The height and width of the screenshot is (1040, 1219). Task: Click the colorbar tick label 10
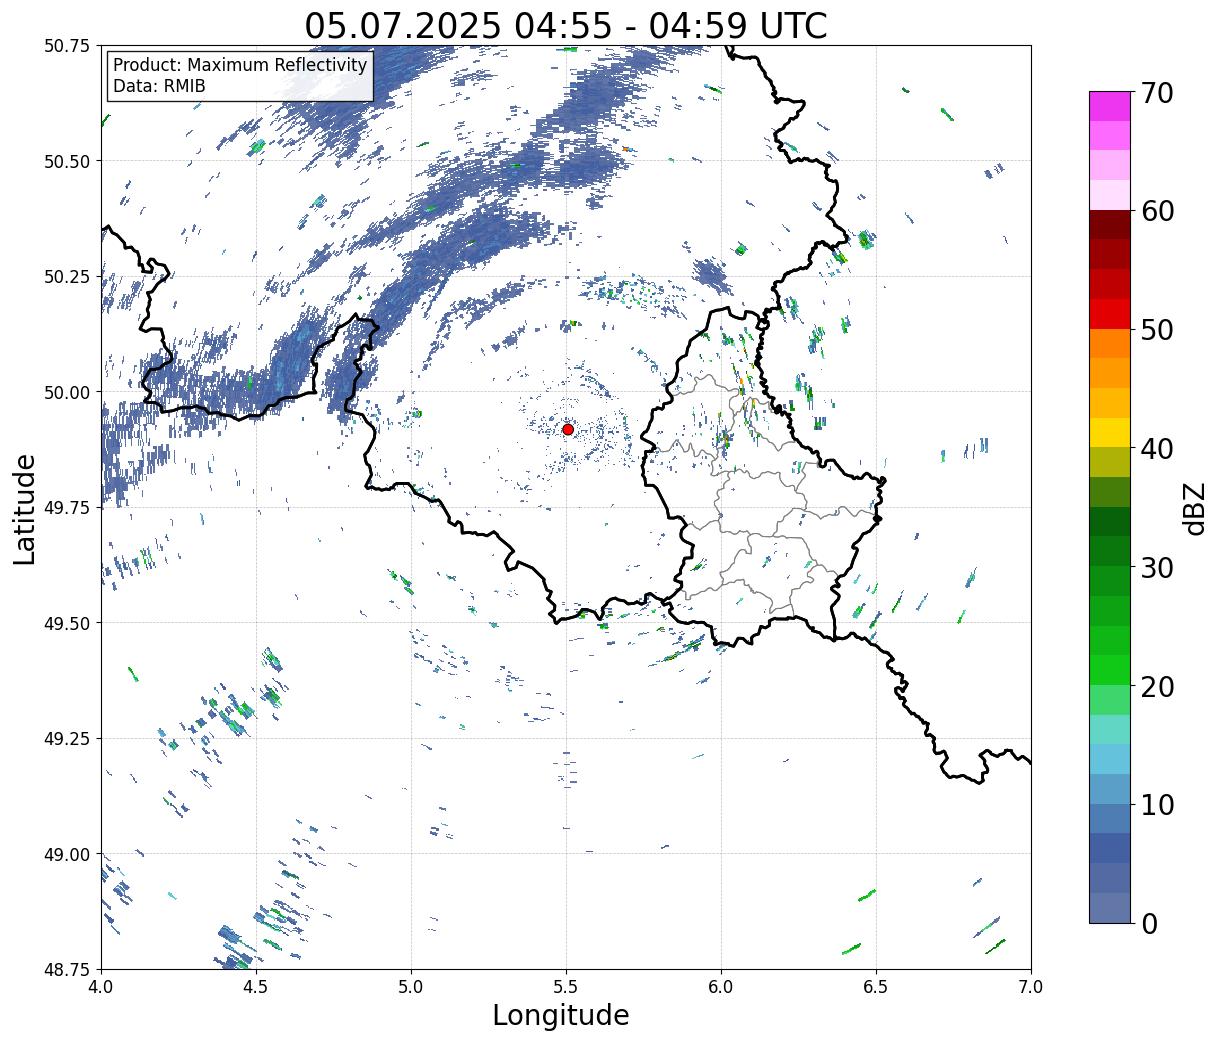click(1156, 804)
